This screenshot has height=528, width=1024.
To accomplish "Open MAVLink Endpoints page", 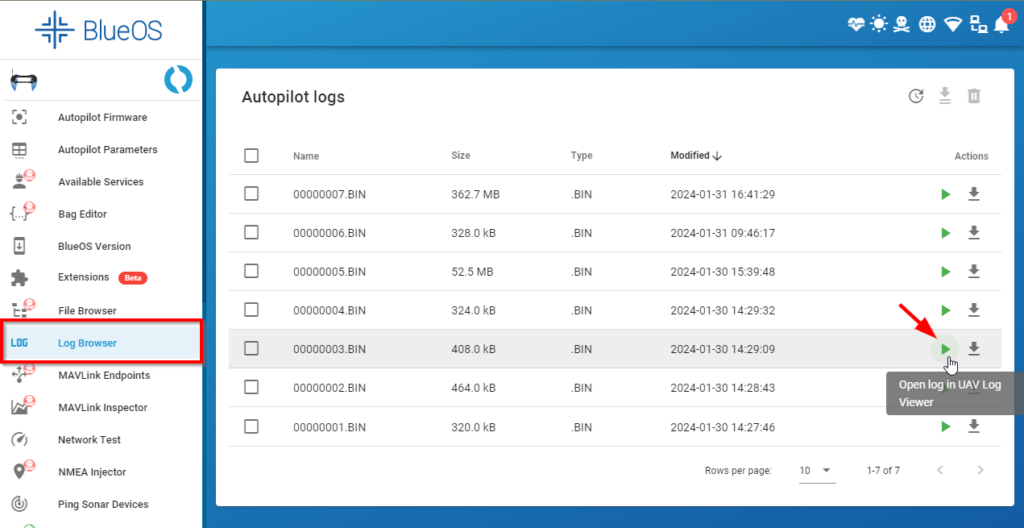I will 101,375.
